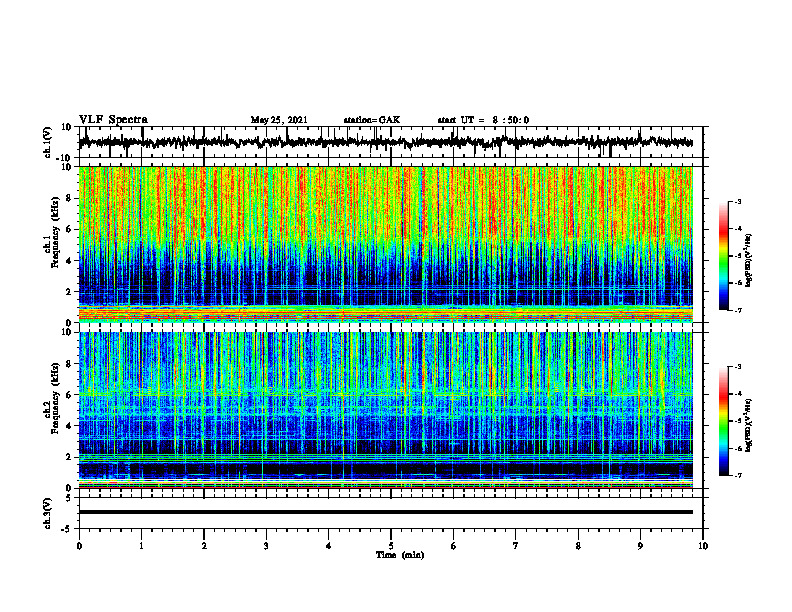Image resolution: width=792 pixels, height=612 pixels.
Task: Select the "start UT = 8 : 50: 0" text
Action: point(483,120)
